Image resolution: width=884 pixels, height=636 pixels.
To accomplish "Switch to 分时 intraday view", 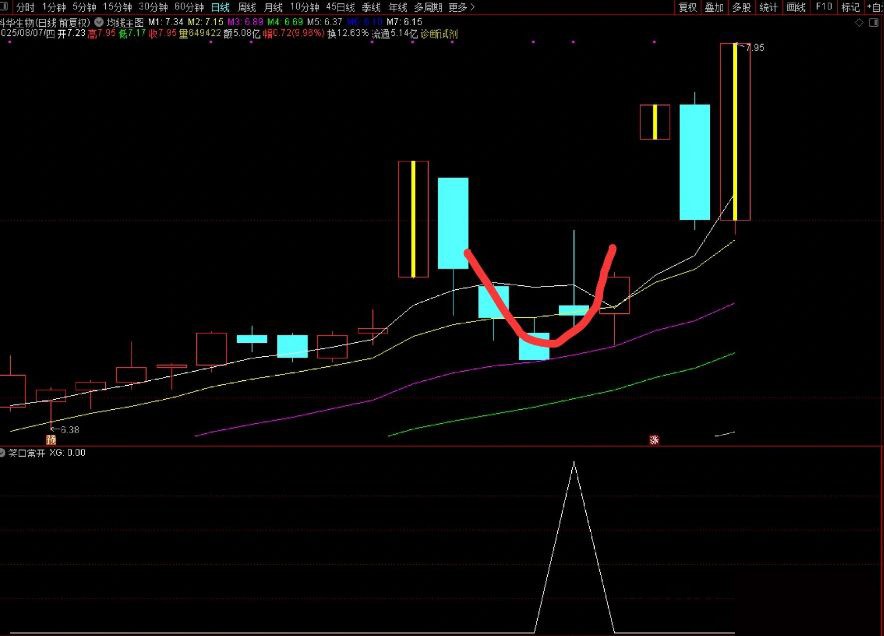I will (25, 7).
